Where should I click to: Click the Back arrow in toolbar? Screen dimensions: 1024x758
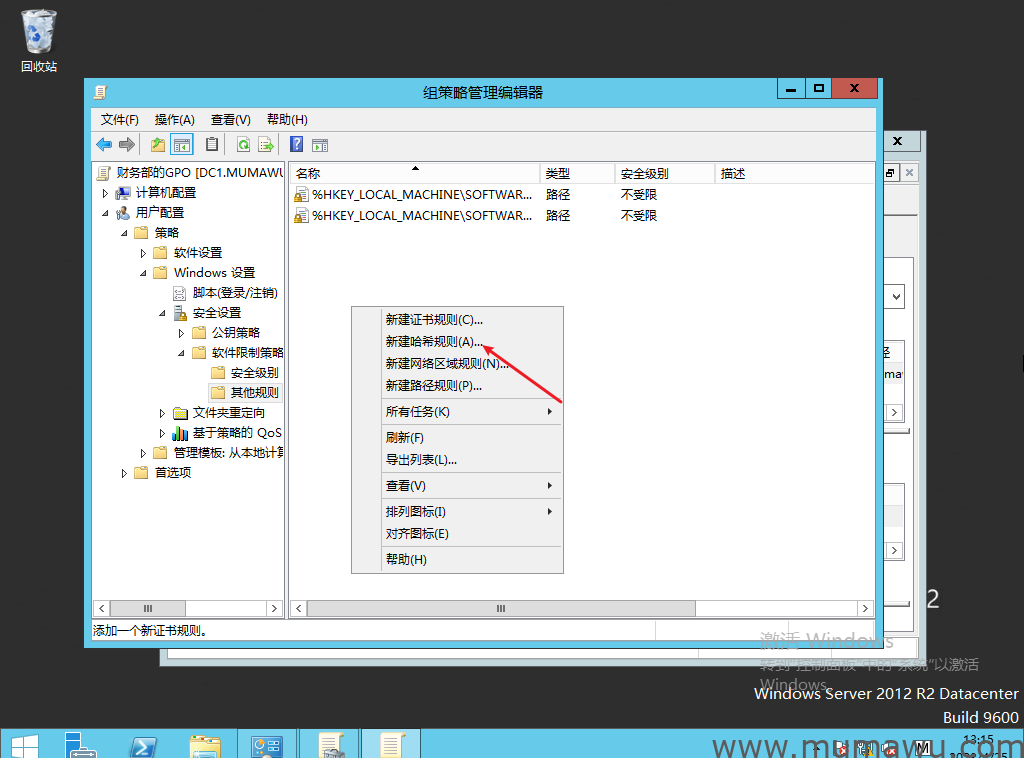pyautogui.click(x=104, y=144)
